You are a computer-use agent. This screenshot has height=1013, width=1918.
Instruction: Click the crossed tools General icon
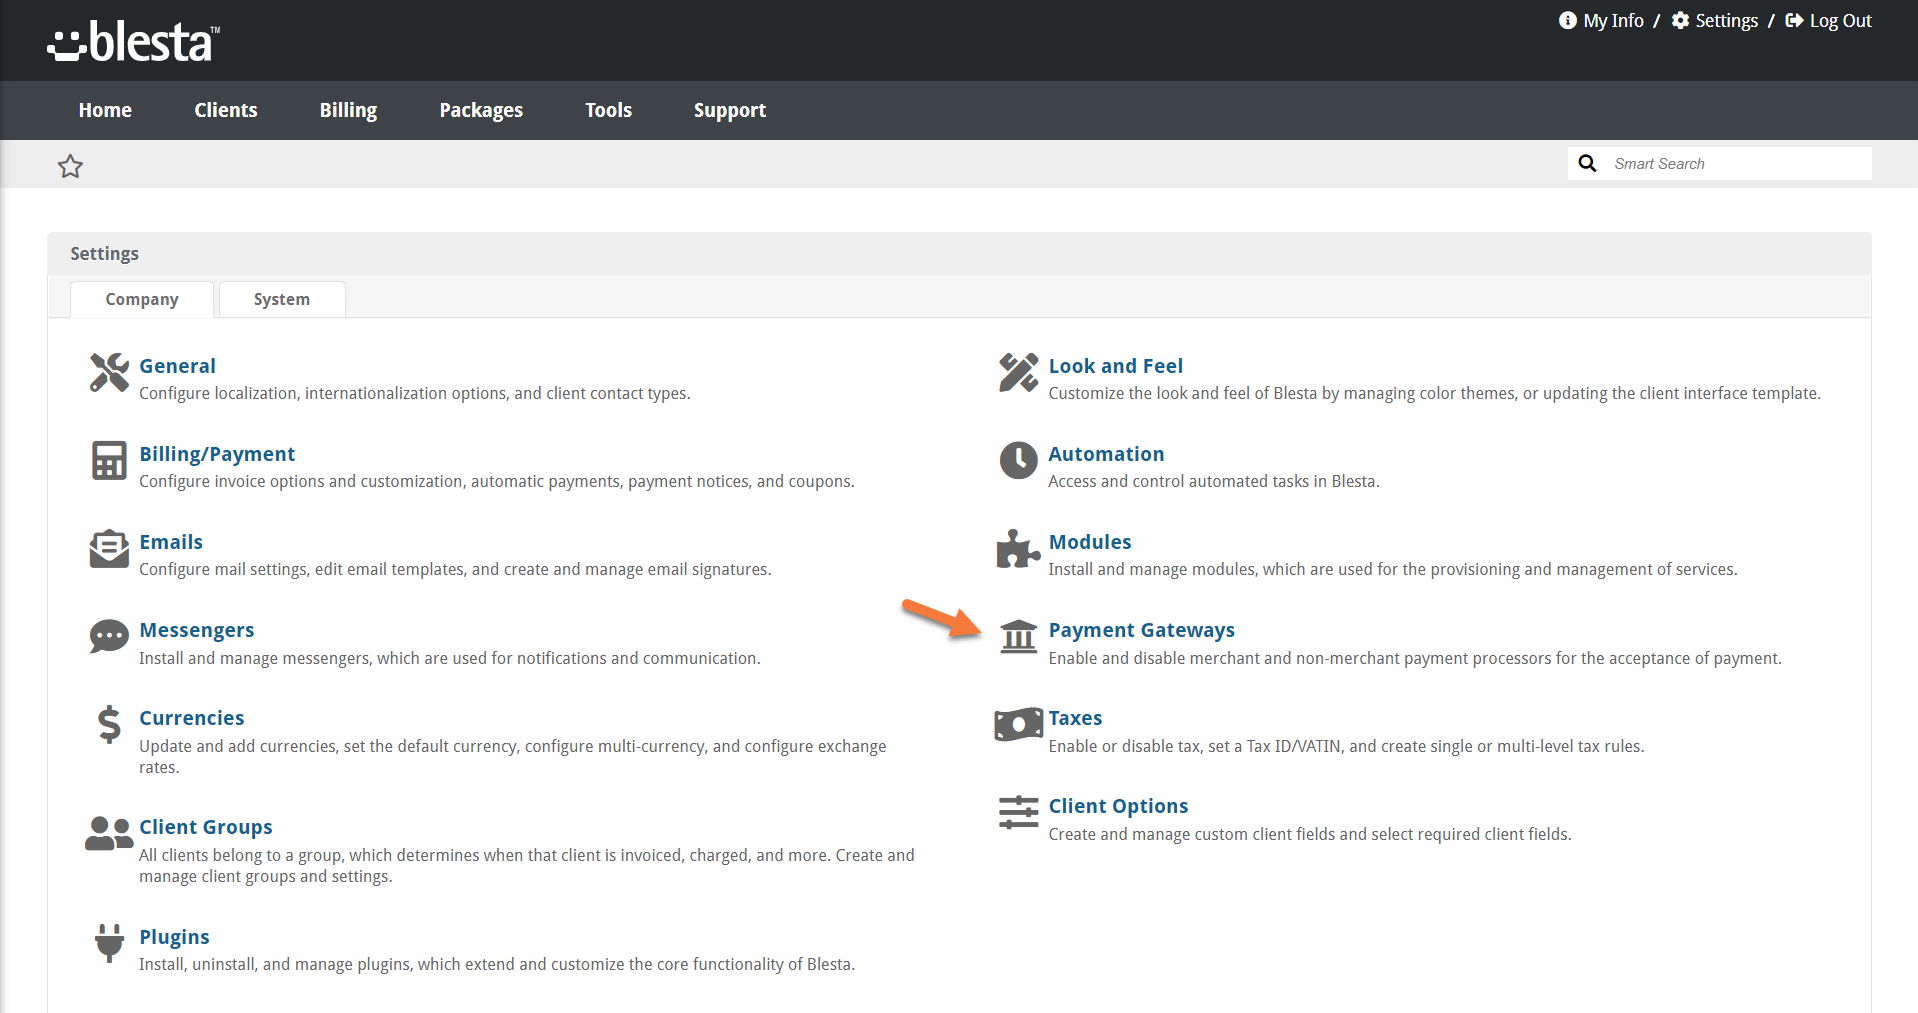pyautogui.click(x=109, y=373)
